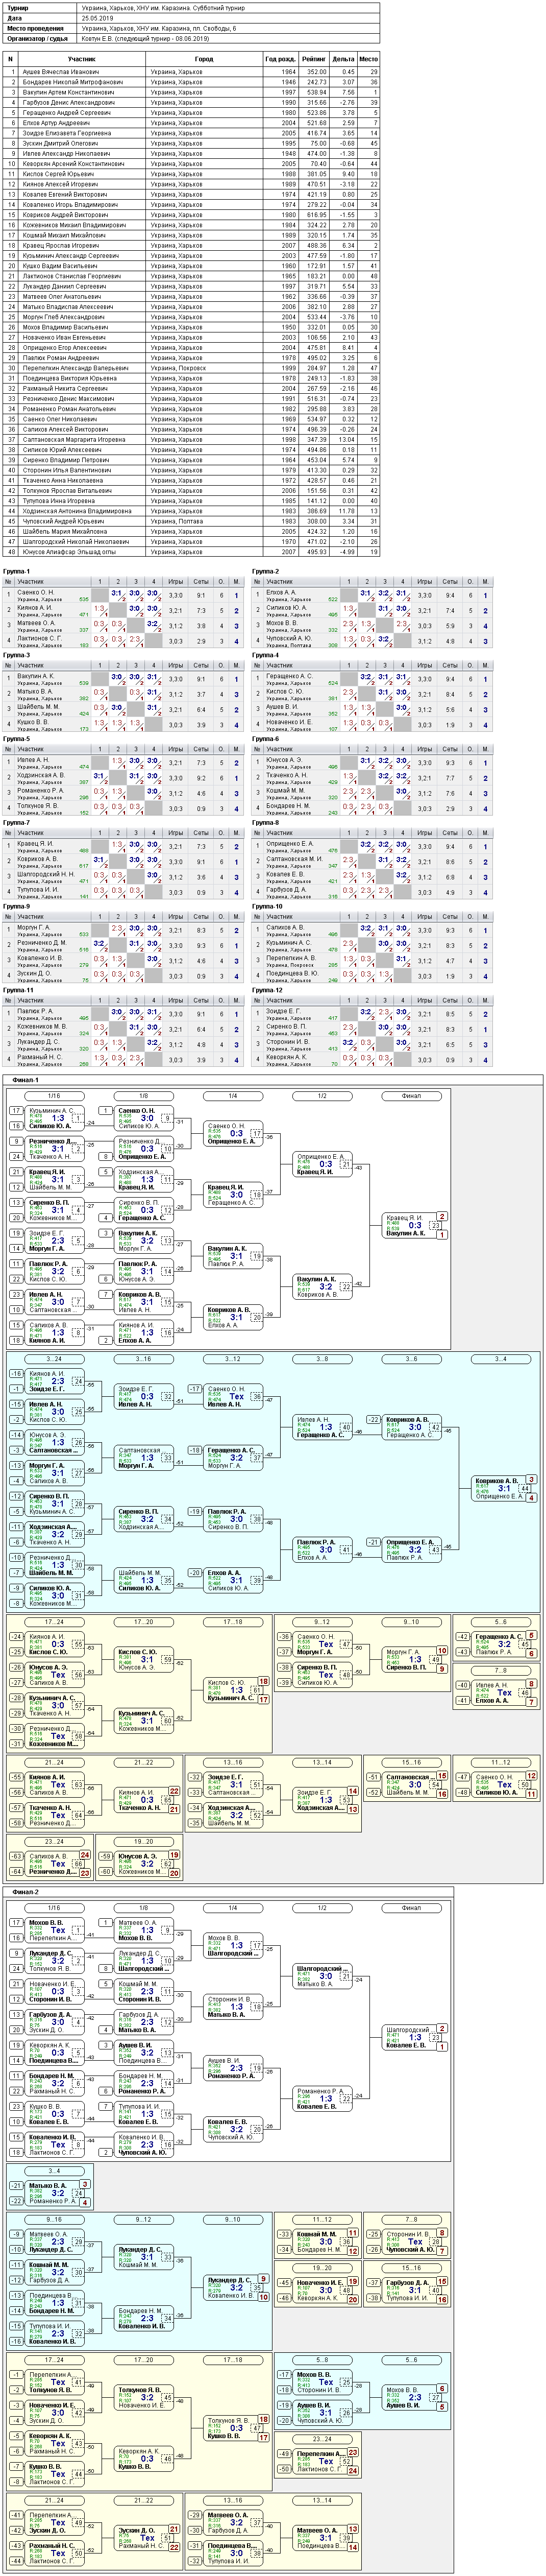The width and height of the screenshot is (546, 2576).
Task: Click the 'Группа-12' heading
Action: click(267, 991)
